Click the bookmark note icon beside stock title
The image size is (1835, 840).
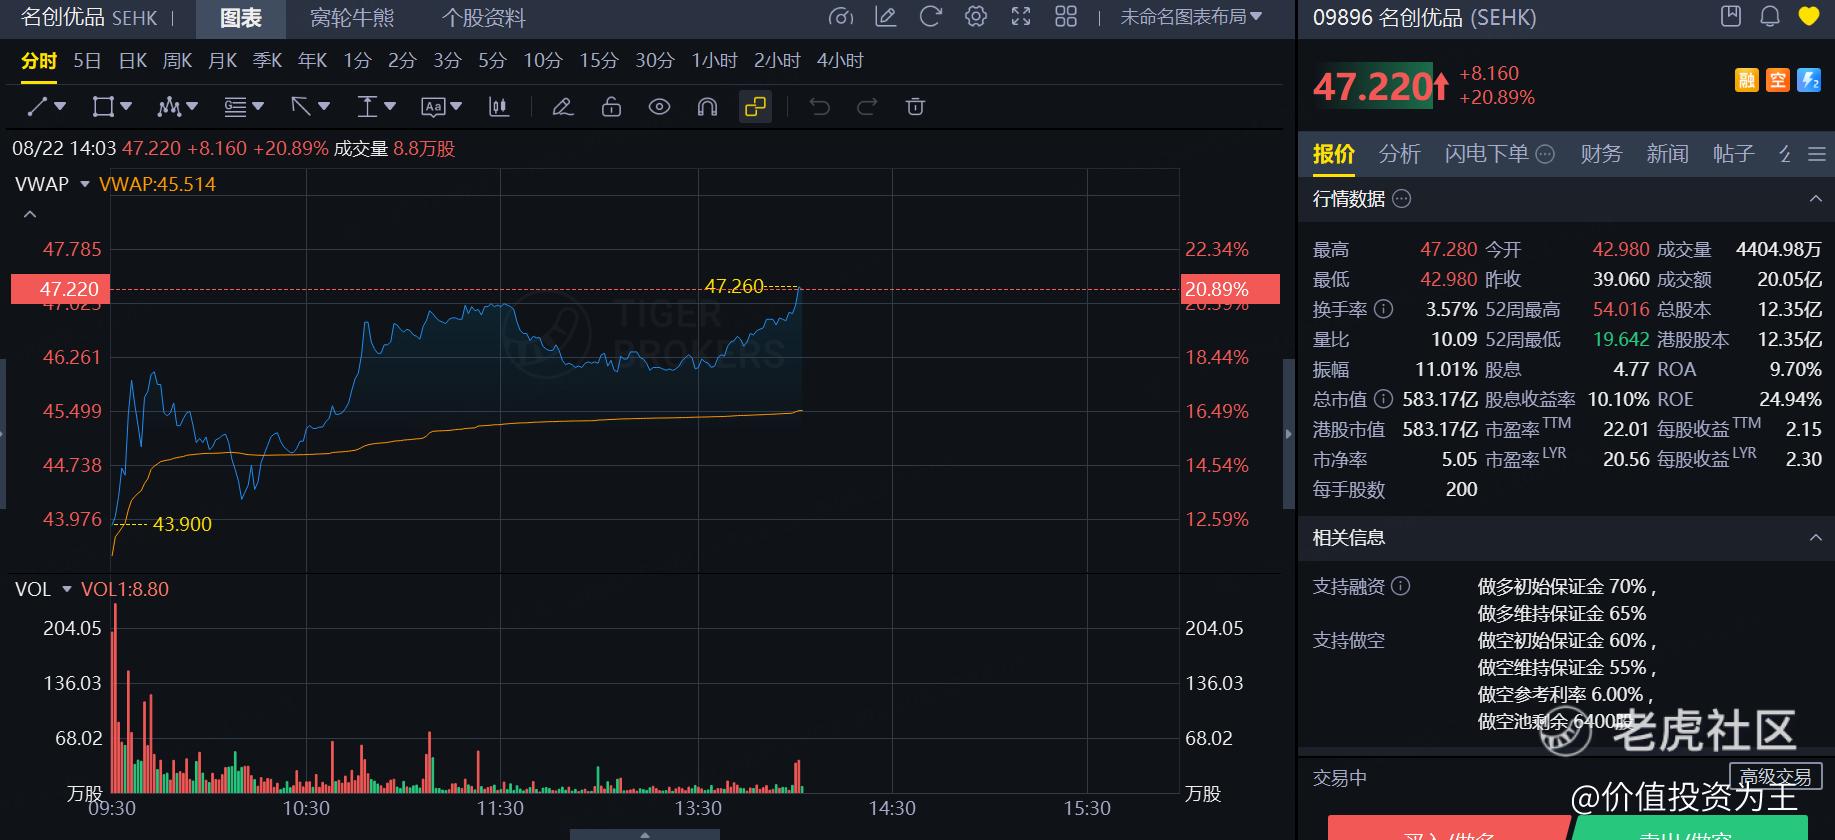click(1731, 16)
